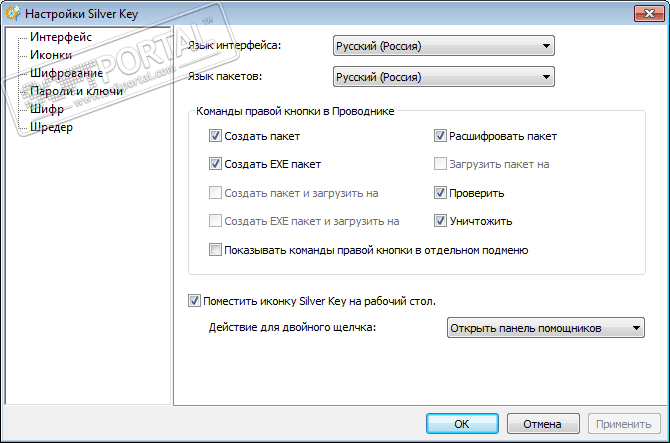This screenshot has height=443, width=670.
Task: Enable showing commands in separate submenu
Action: tap(216, 250)
